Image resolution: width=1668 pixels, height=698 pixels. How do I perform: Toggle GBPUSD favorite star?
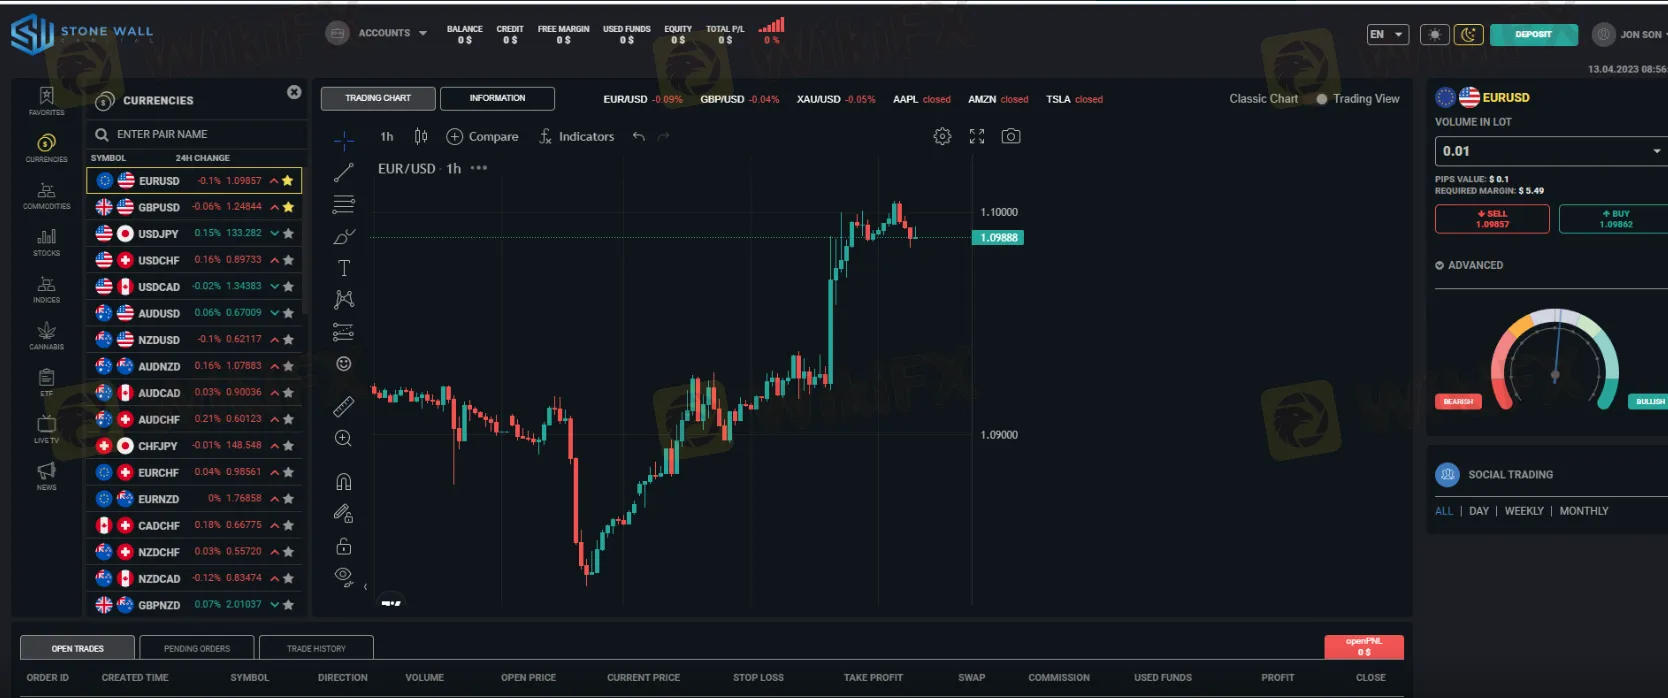coord(288,207)
